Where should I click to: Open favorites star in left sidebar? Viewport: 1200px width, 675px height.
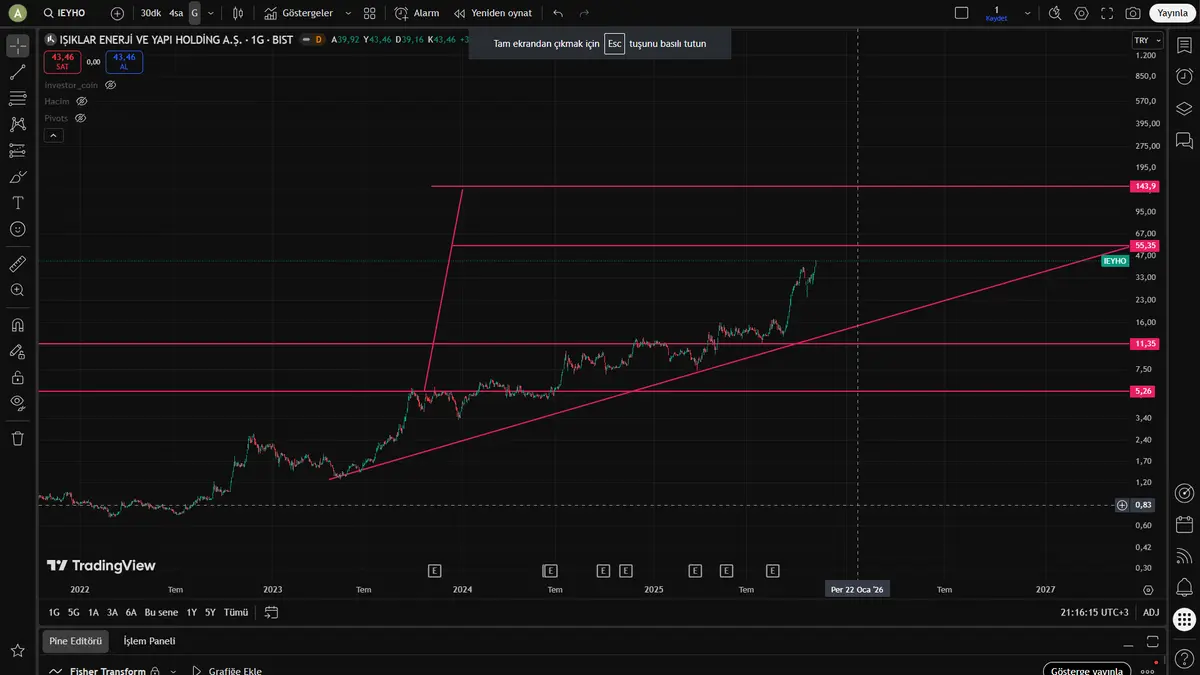tap(17, 651)
